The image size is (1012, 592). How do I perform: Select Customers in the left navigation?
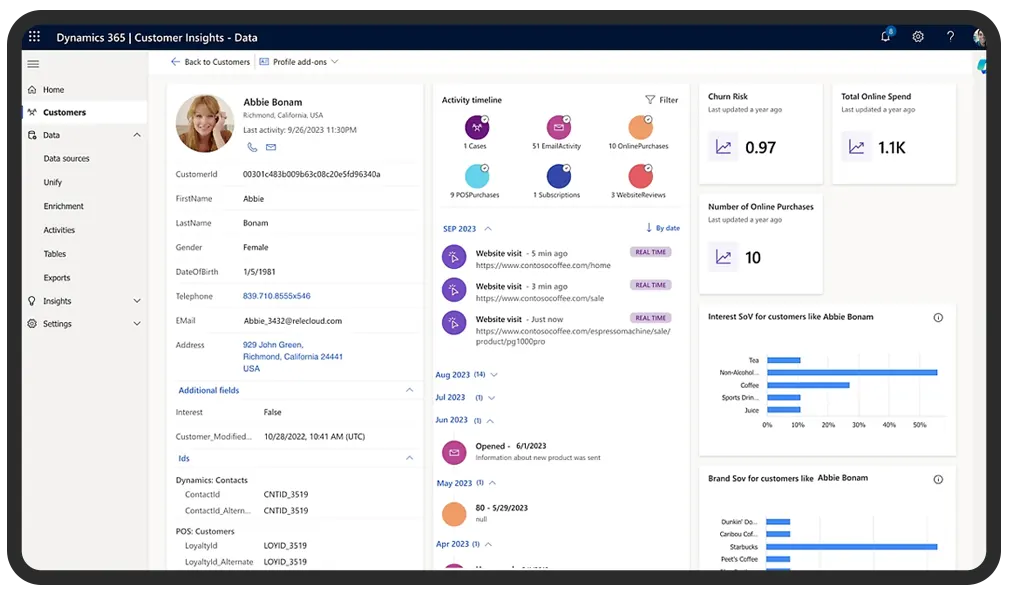point(64,112)
